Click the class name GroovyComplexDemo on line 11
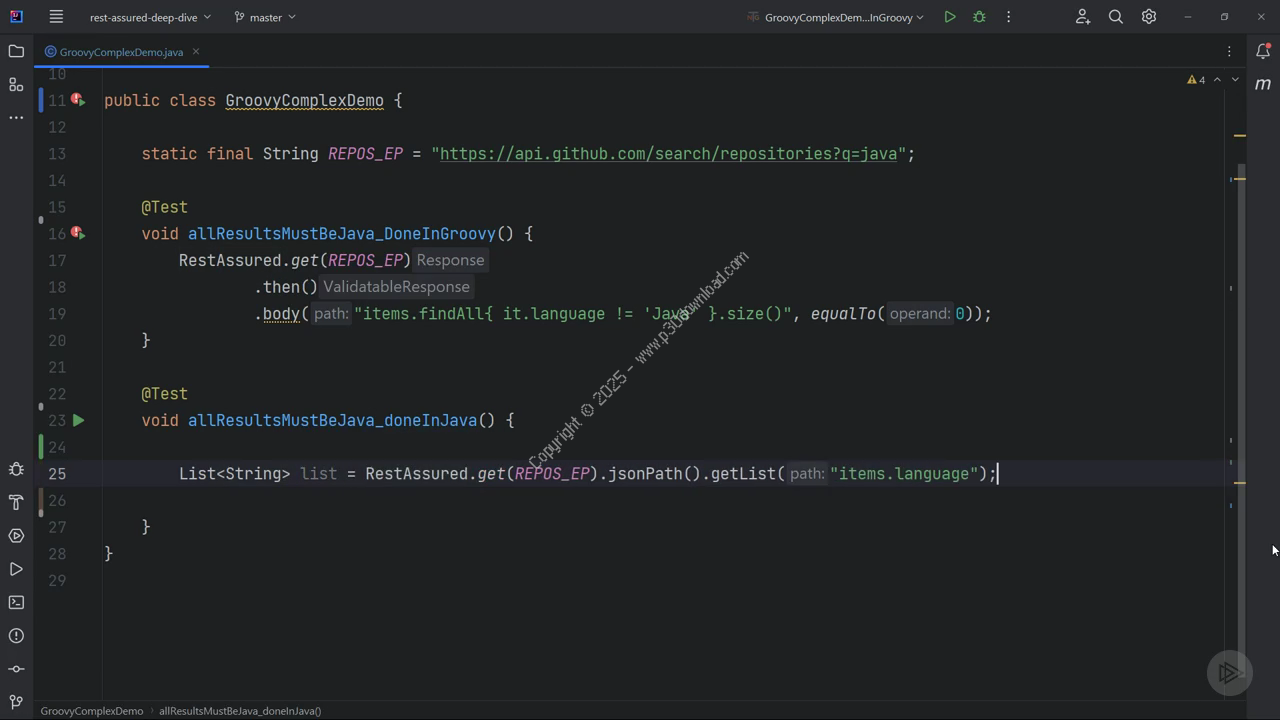Viewport: 1280px width, 720px height. click(x=304, y=100)
